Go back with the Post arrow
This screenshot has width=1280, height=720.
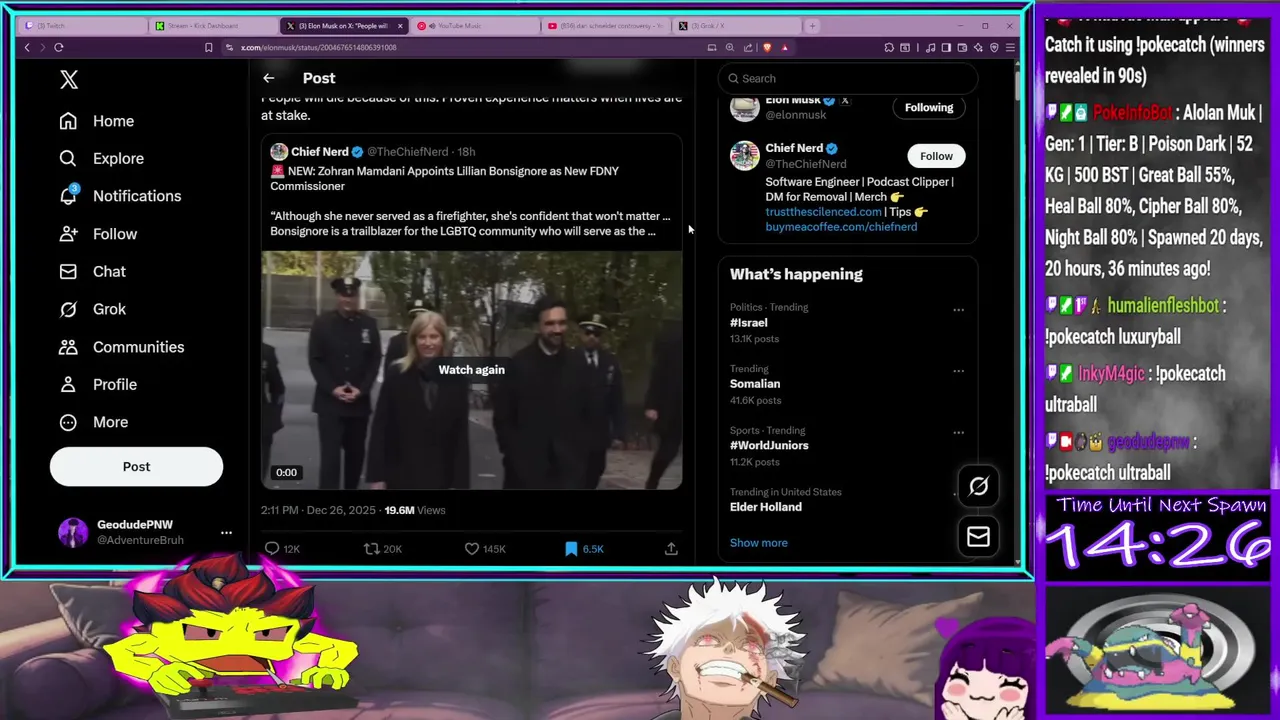click(268, 78)
